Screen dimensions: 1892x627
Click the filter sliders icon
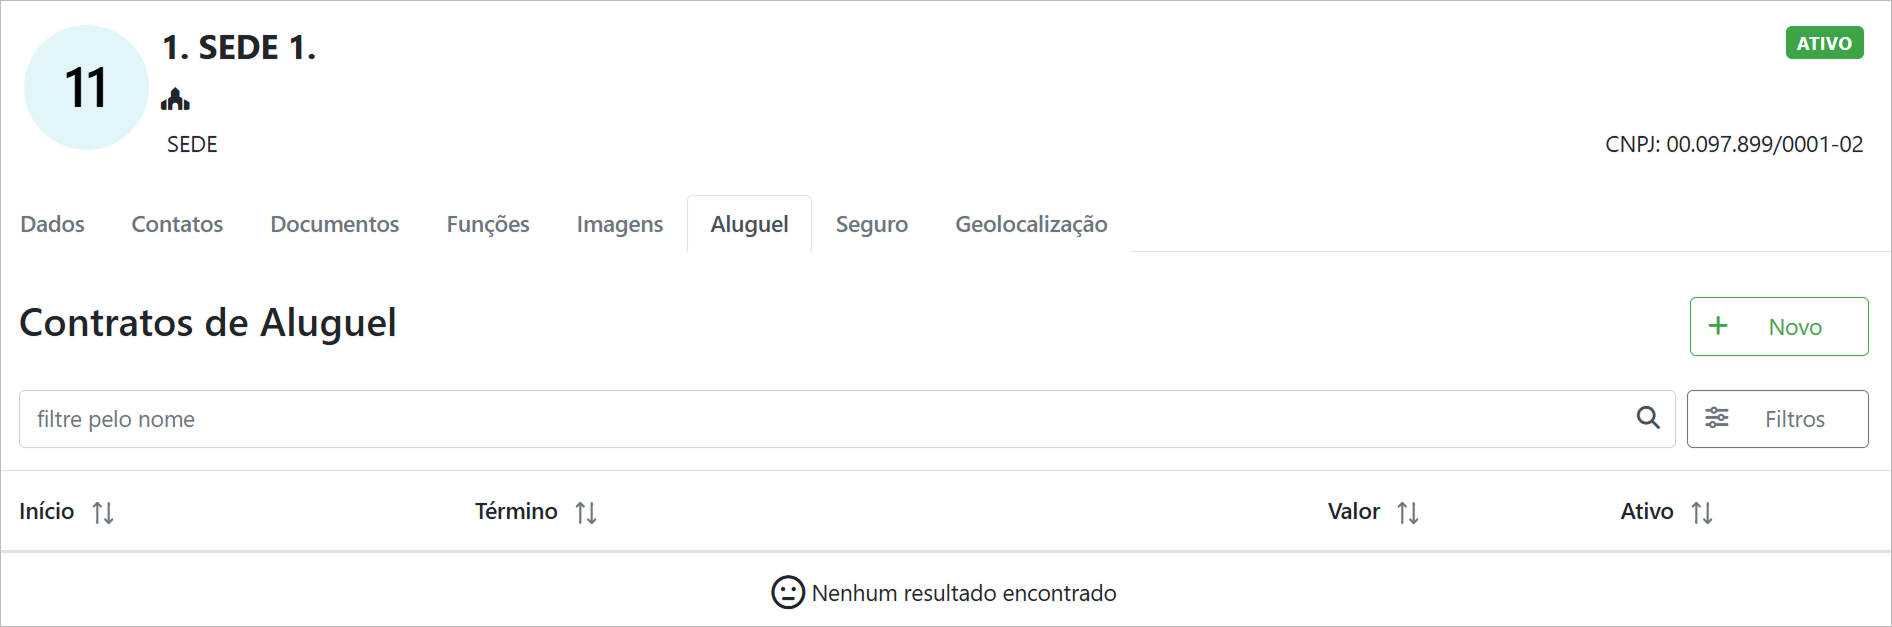point(1717,418)
